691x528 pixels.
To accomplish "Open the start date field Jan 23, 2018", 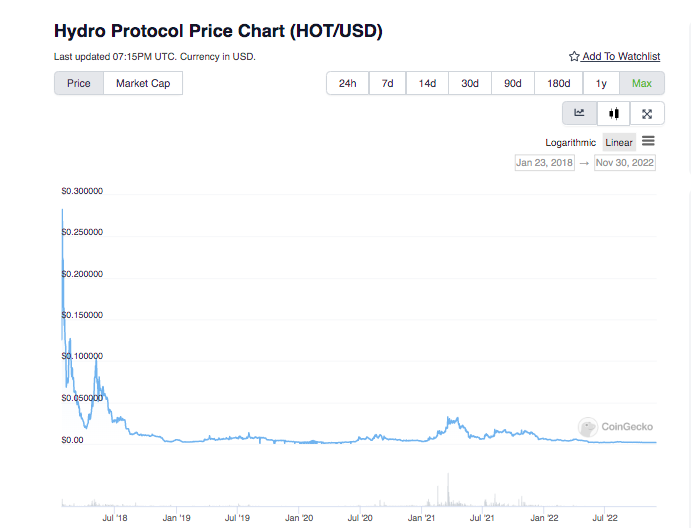I will coord(545,163).
